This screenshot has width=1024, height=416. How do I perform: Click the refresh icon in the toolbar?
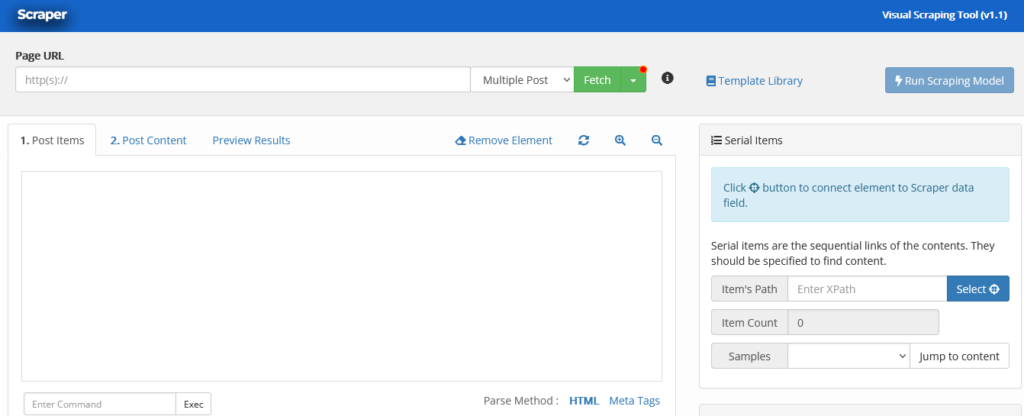584,141
